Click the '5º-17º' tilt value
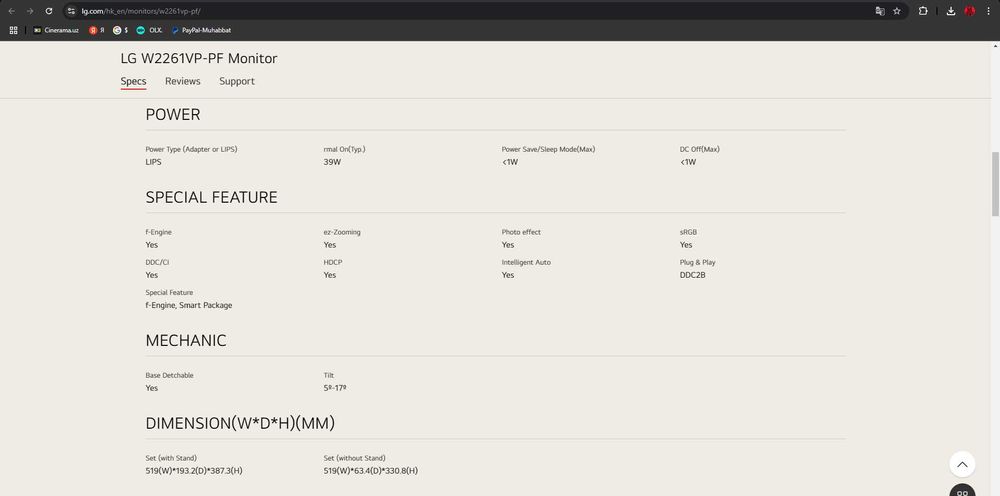 click(335, 388)
